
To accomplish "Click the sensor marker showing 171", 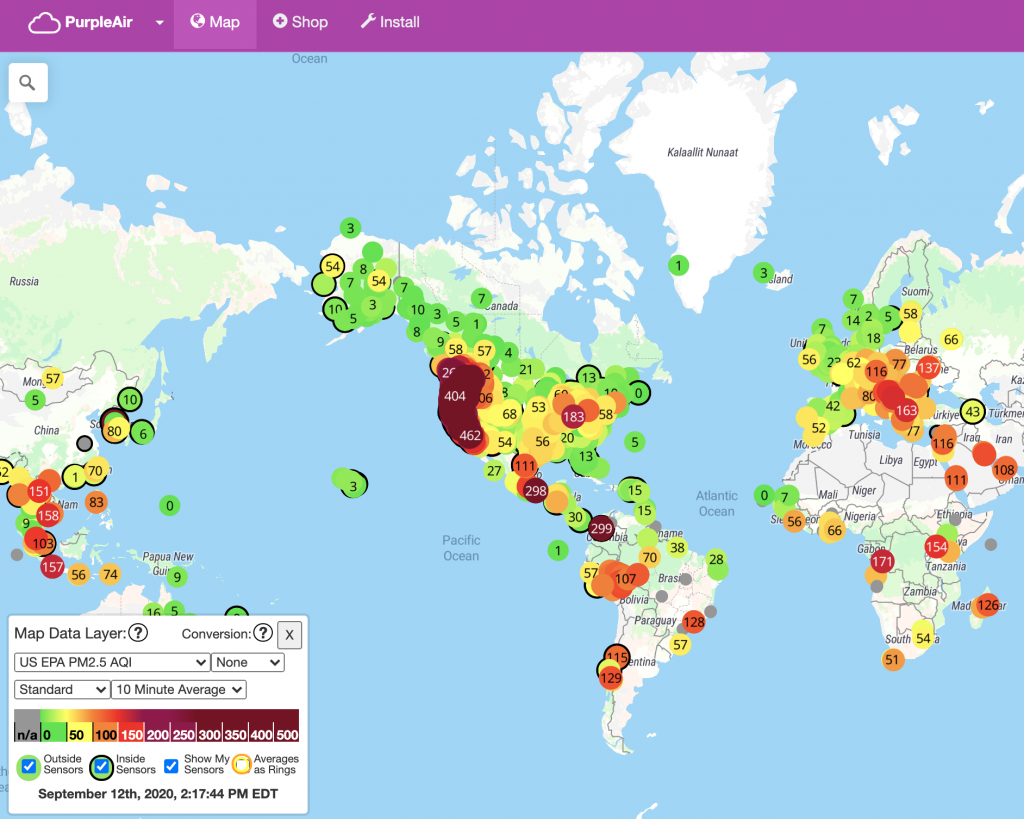I will pos(881,562).
